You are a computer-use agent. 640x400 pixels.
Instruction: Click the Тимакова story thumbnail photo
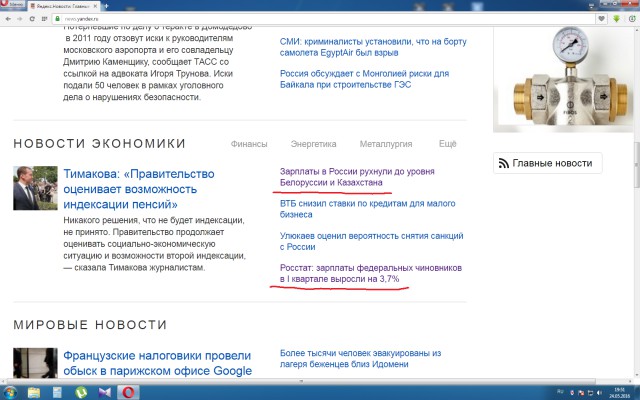point(35,188)
